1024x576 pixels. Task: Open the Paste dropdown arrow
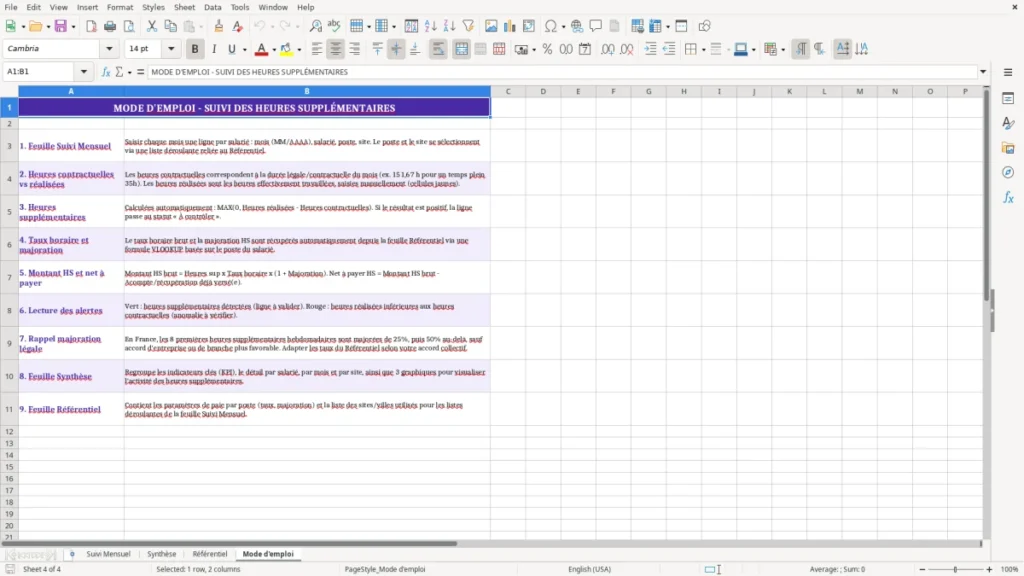pos(202,27)
